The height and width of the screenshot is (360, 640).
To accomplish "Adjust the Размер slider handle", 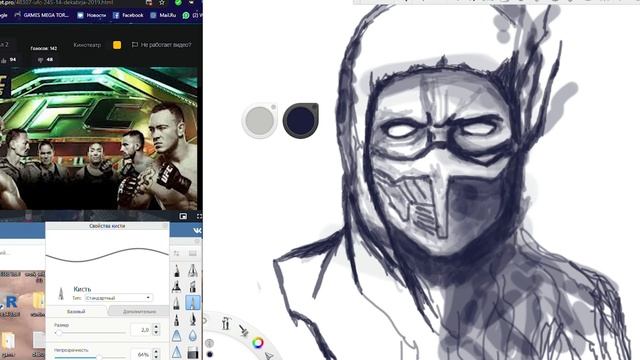I will [59, 333].
